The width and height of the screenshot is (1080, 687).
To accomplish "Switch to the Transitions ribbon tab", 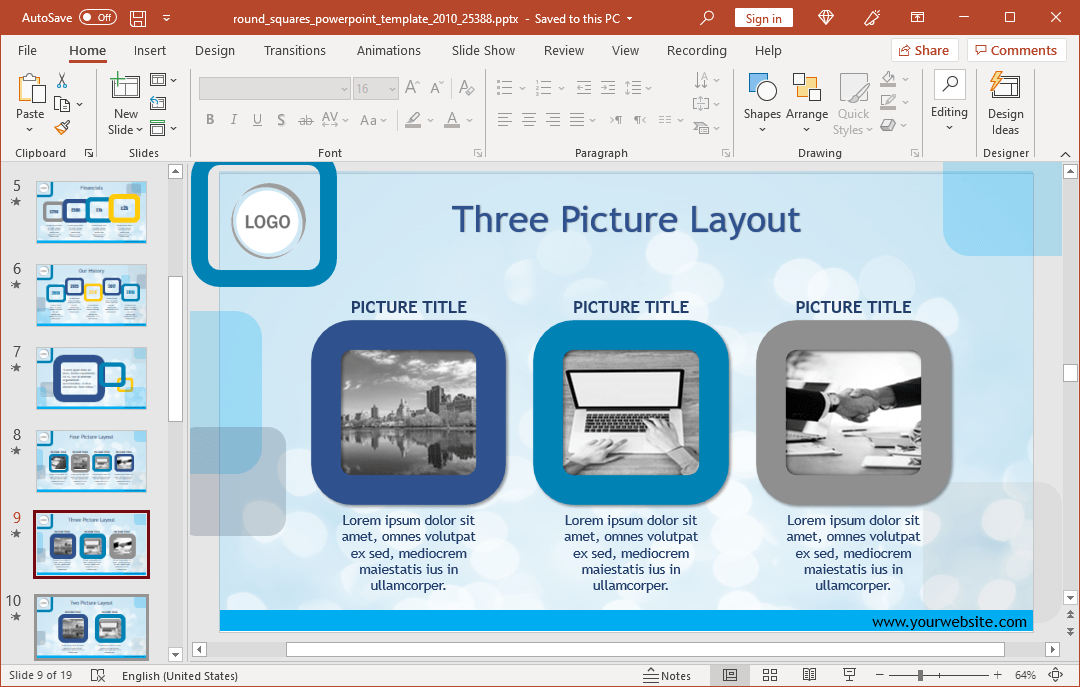I will 294,50.
